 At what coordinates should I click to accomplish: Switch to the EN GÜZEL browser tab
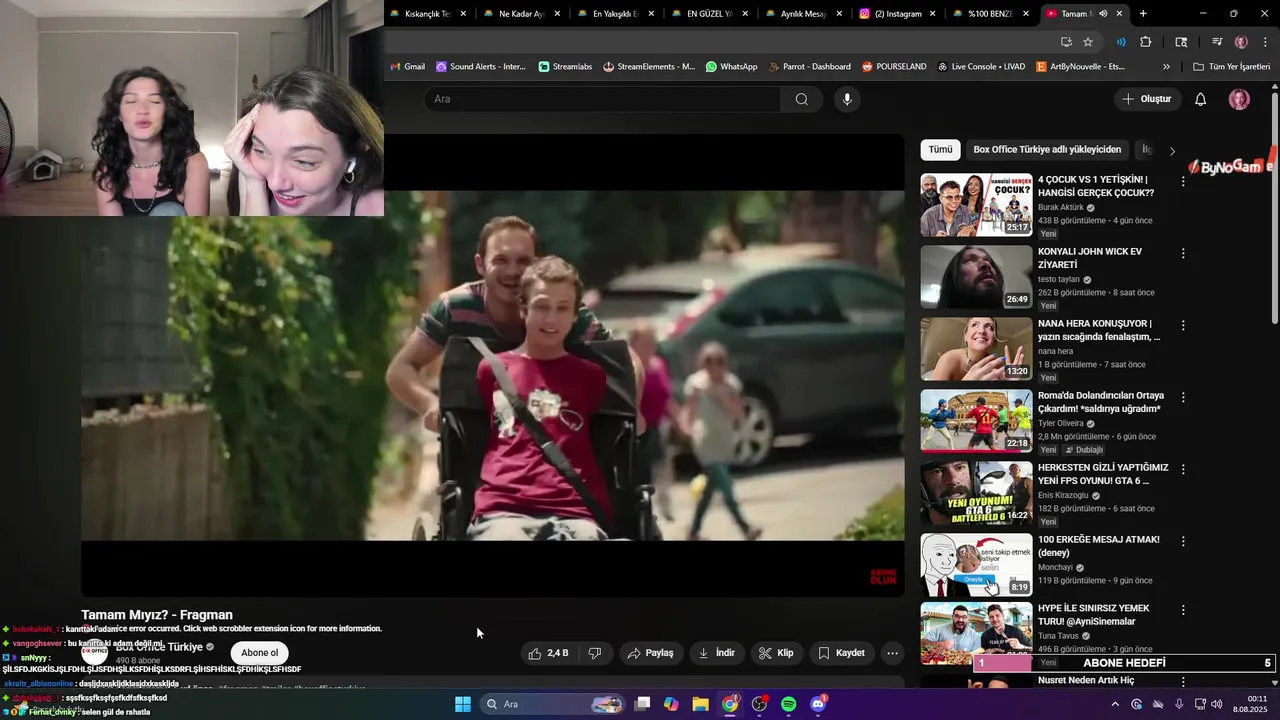709,14
